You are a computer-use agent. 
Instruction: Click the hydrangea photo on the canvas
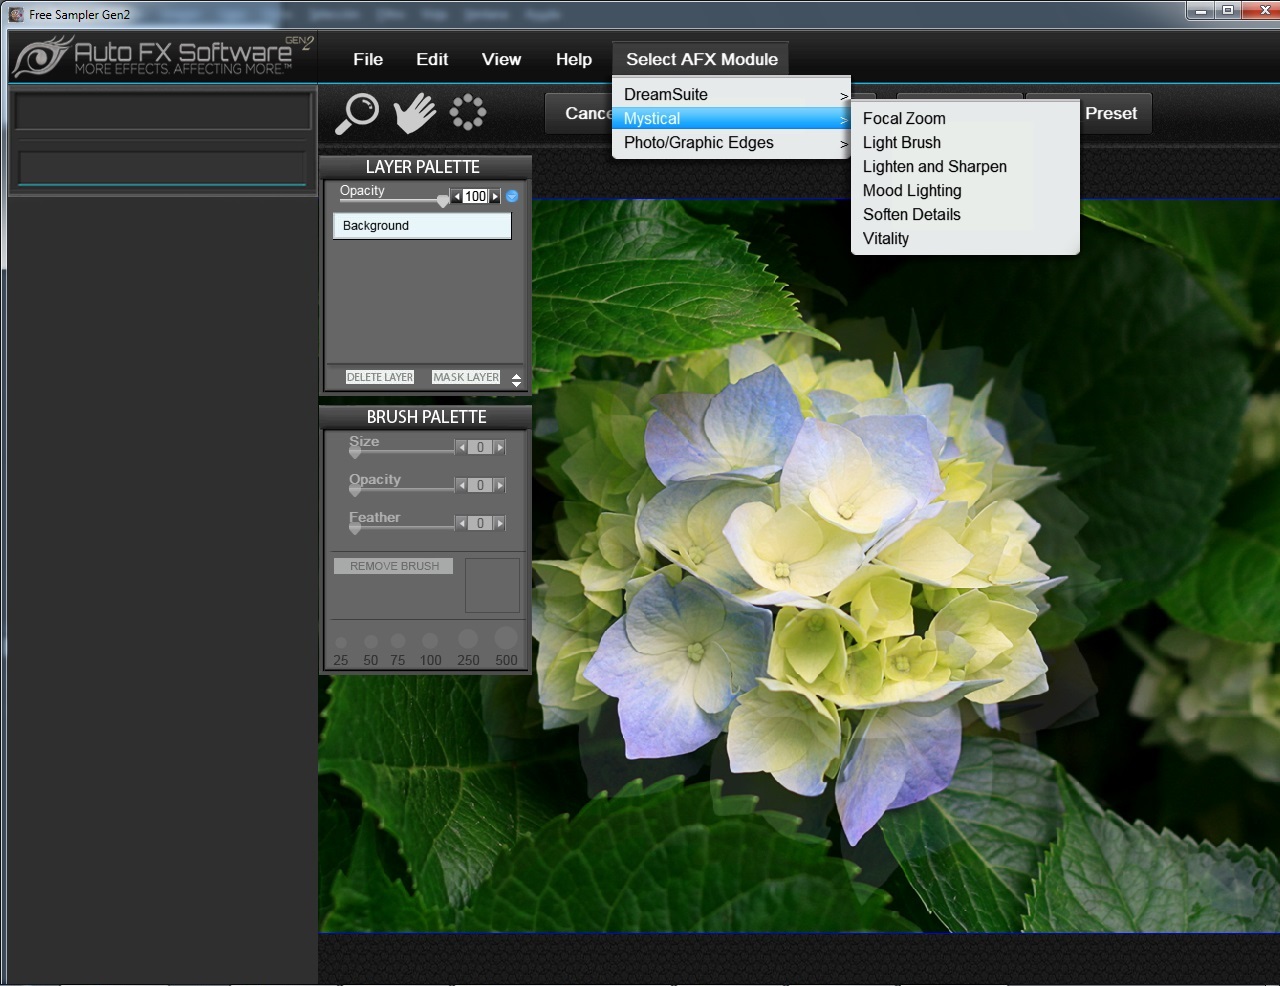(800, 566)
